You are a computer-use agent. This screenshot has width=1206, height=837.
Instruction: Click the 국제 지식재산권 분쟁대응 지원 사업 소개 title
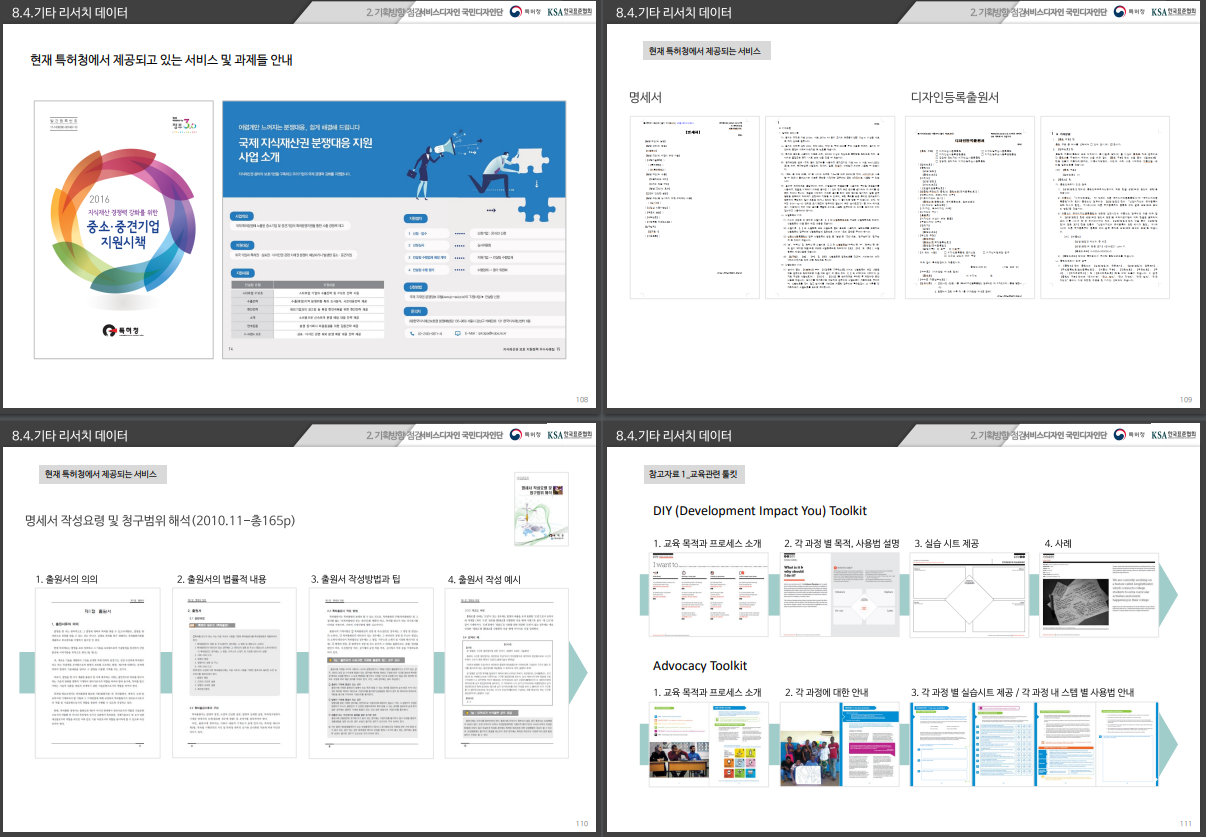click(x=298, y=150)
